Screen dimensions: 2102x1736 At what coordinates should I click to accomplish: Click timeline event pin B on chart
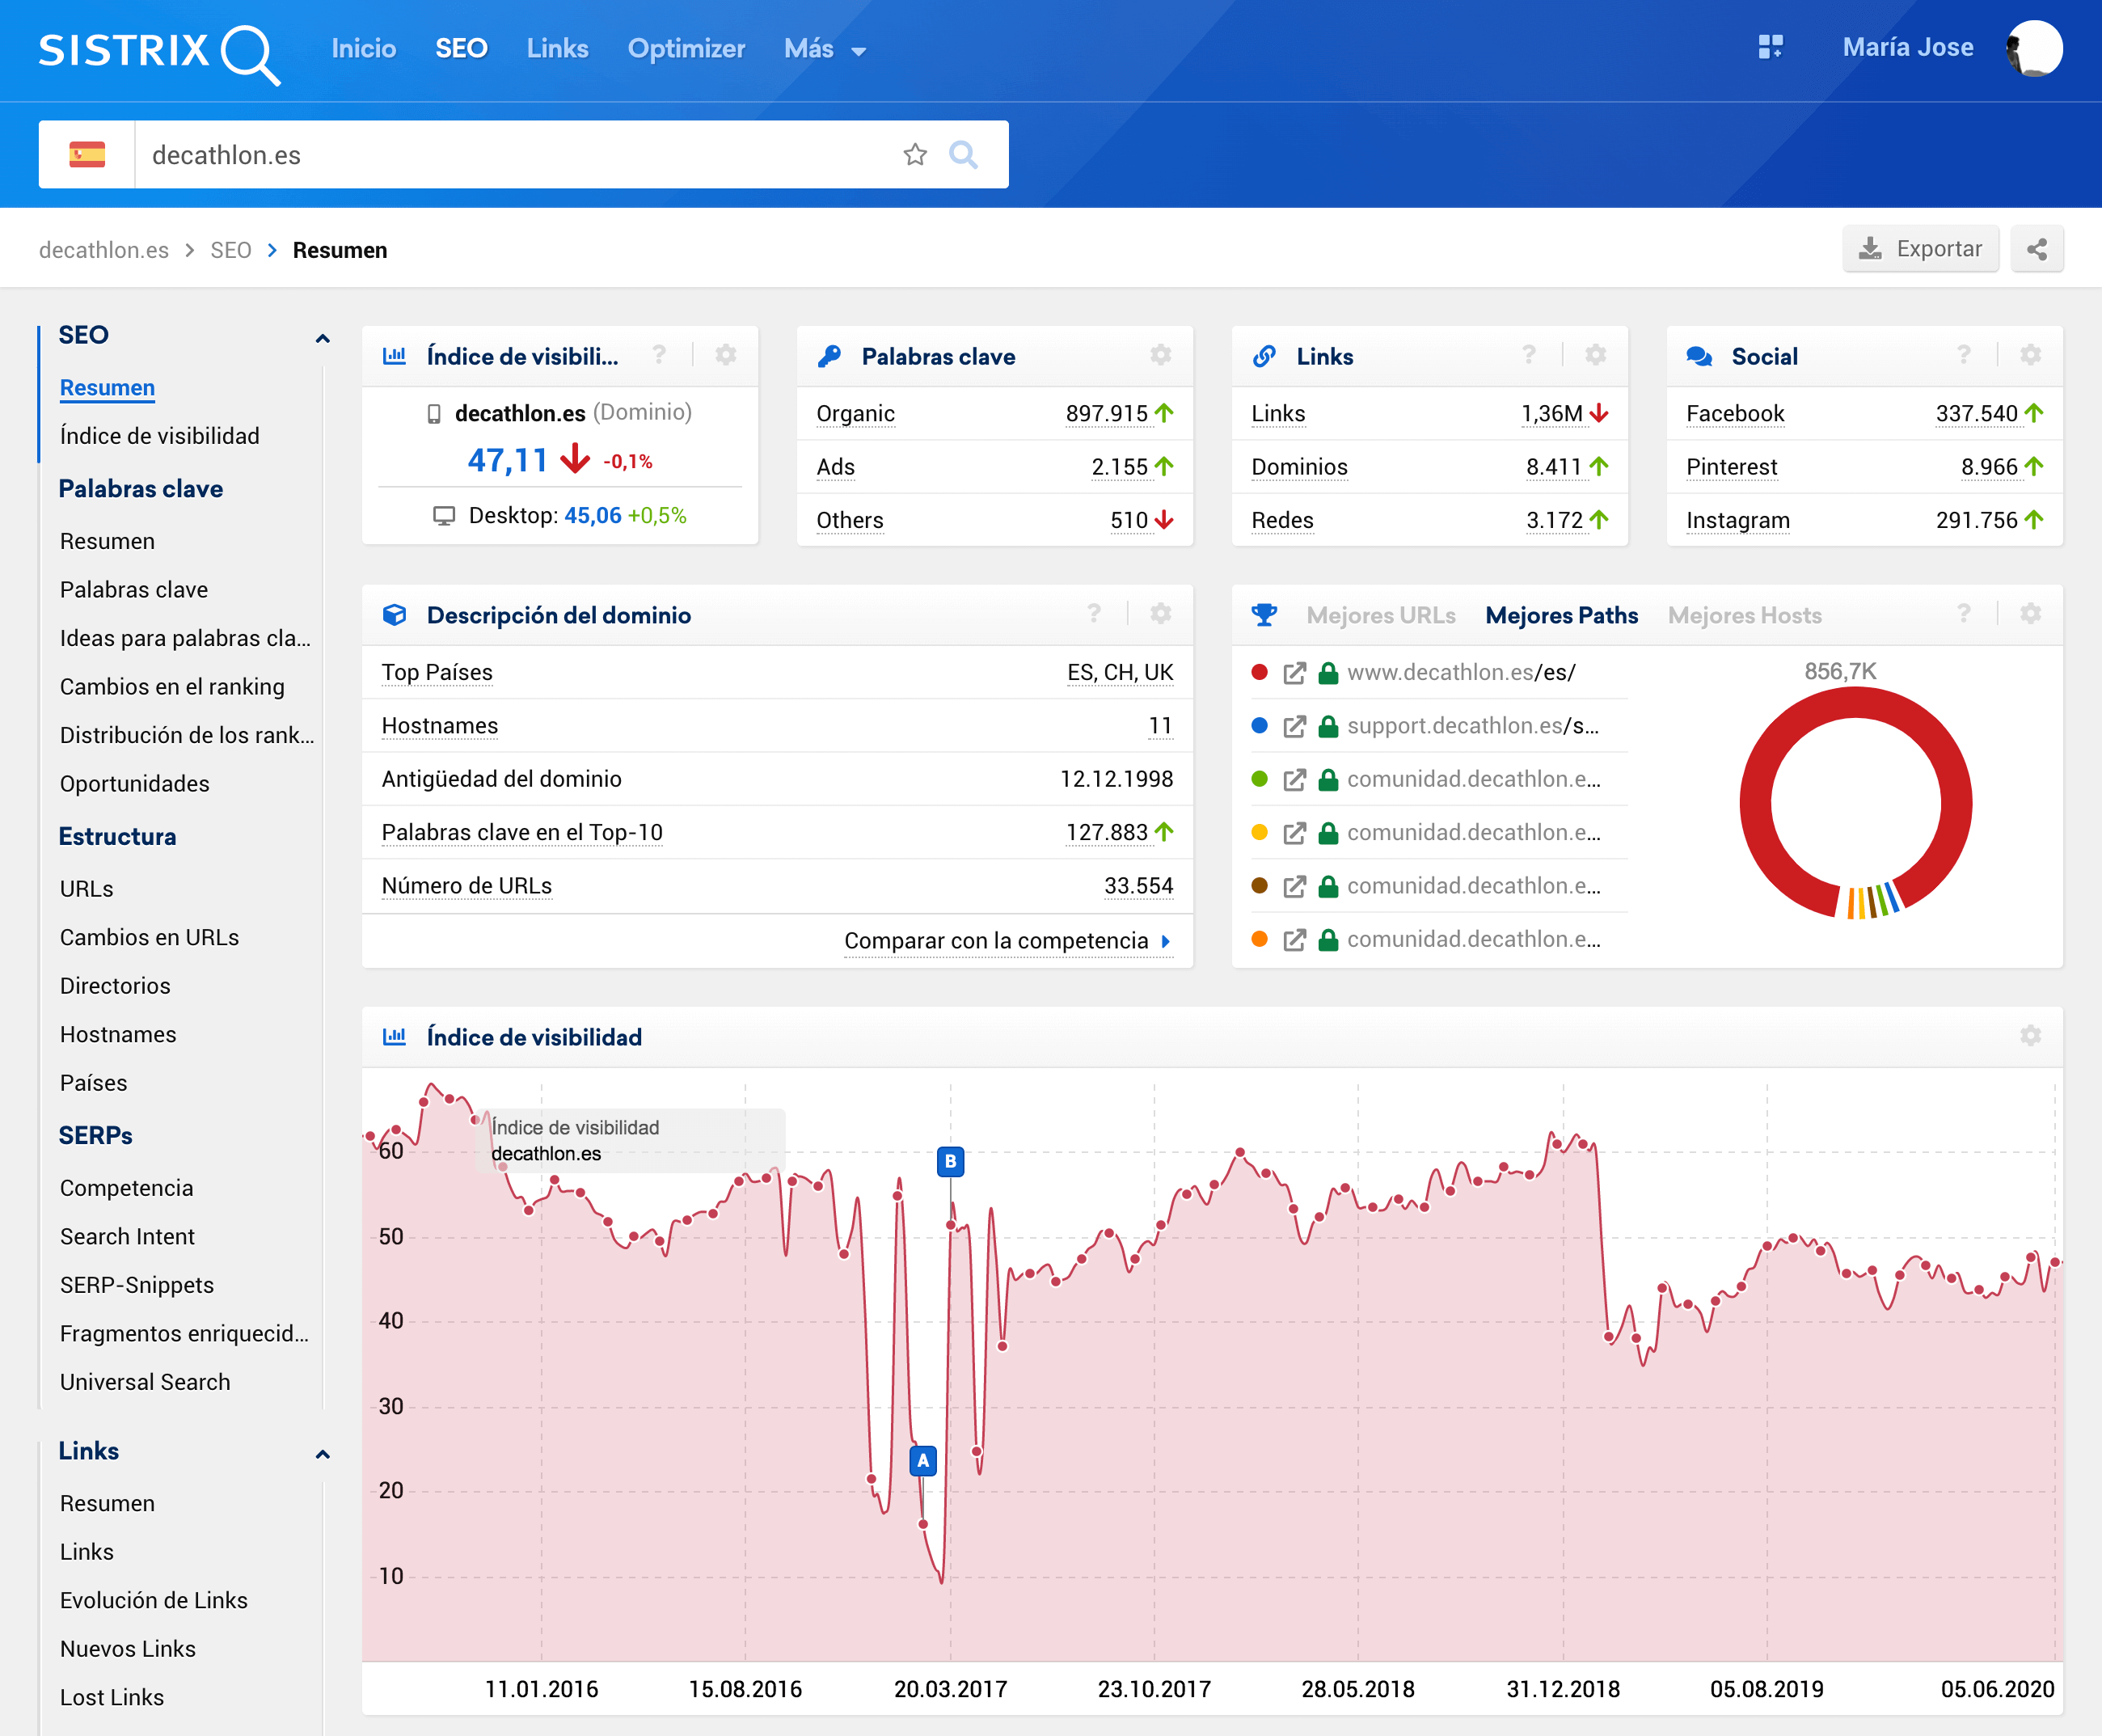click(x=950, y=1162)
